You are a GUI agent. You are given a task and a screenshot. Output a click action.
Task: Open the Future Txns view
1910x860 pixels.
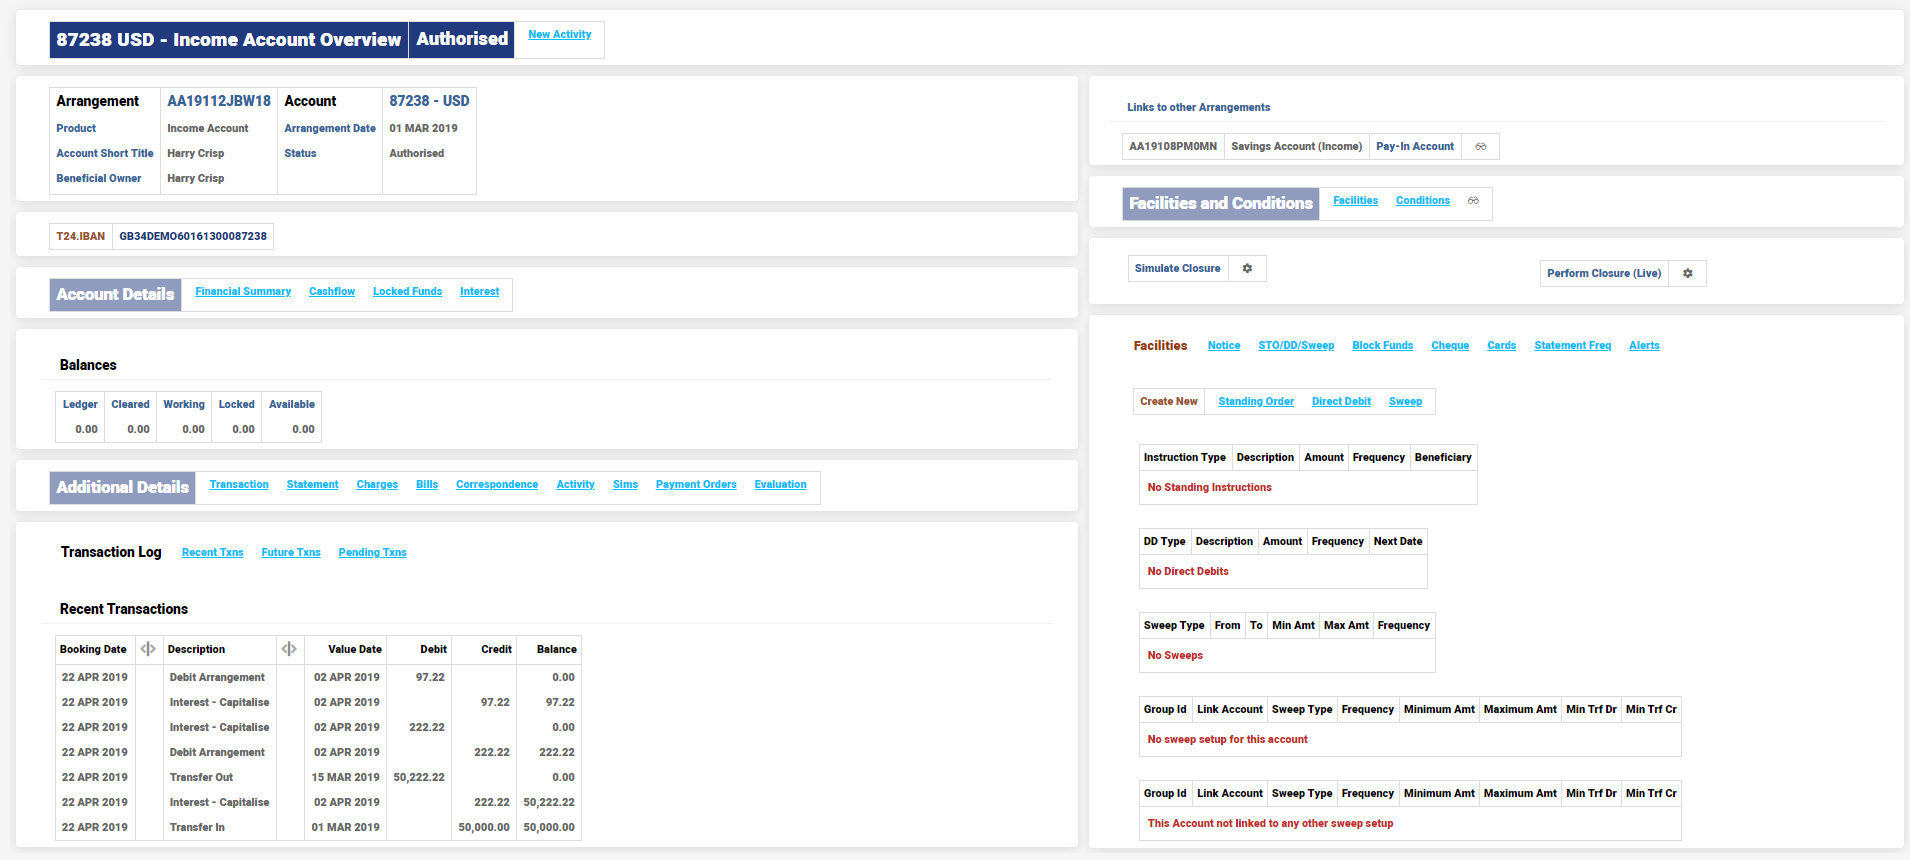[291, 553]
